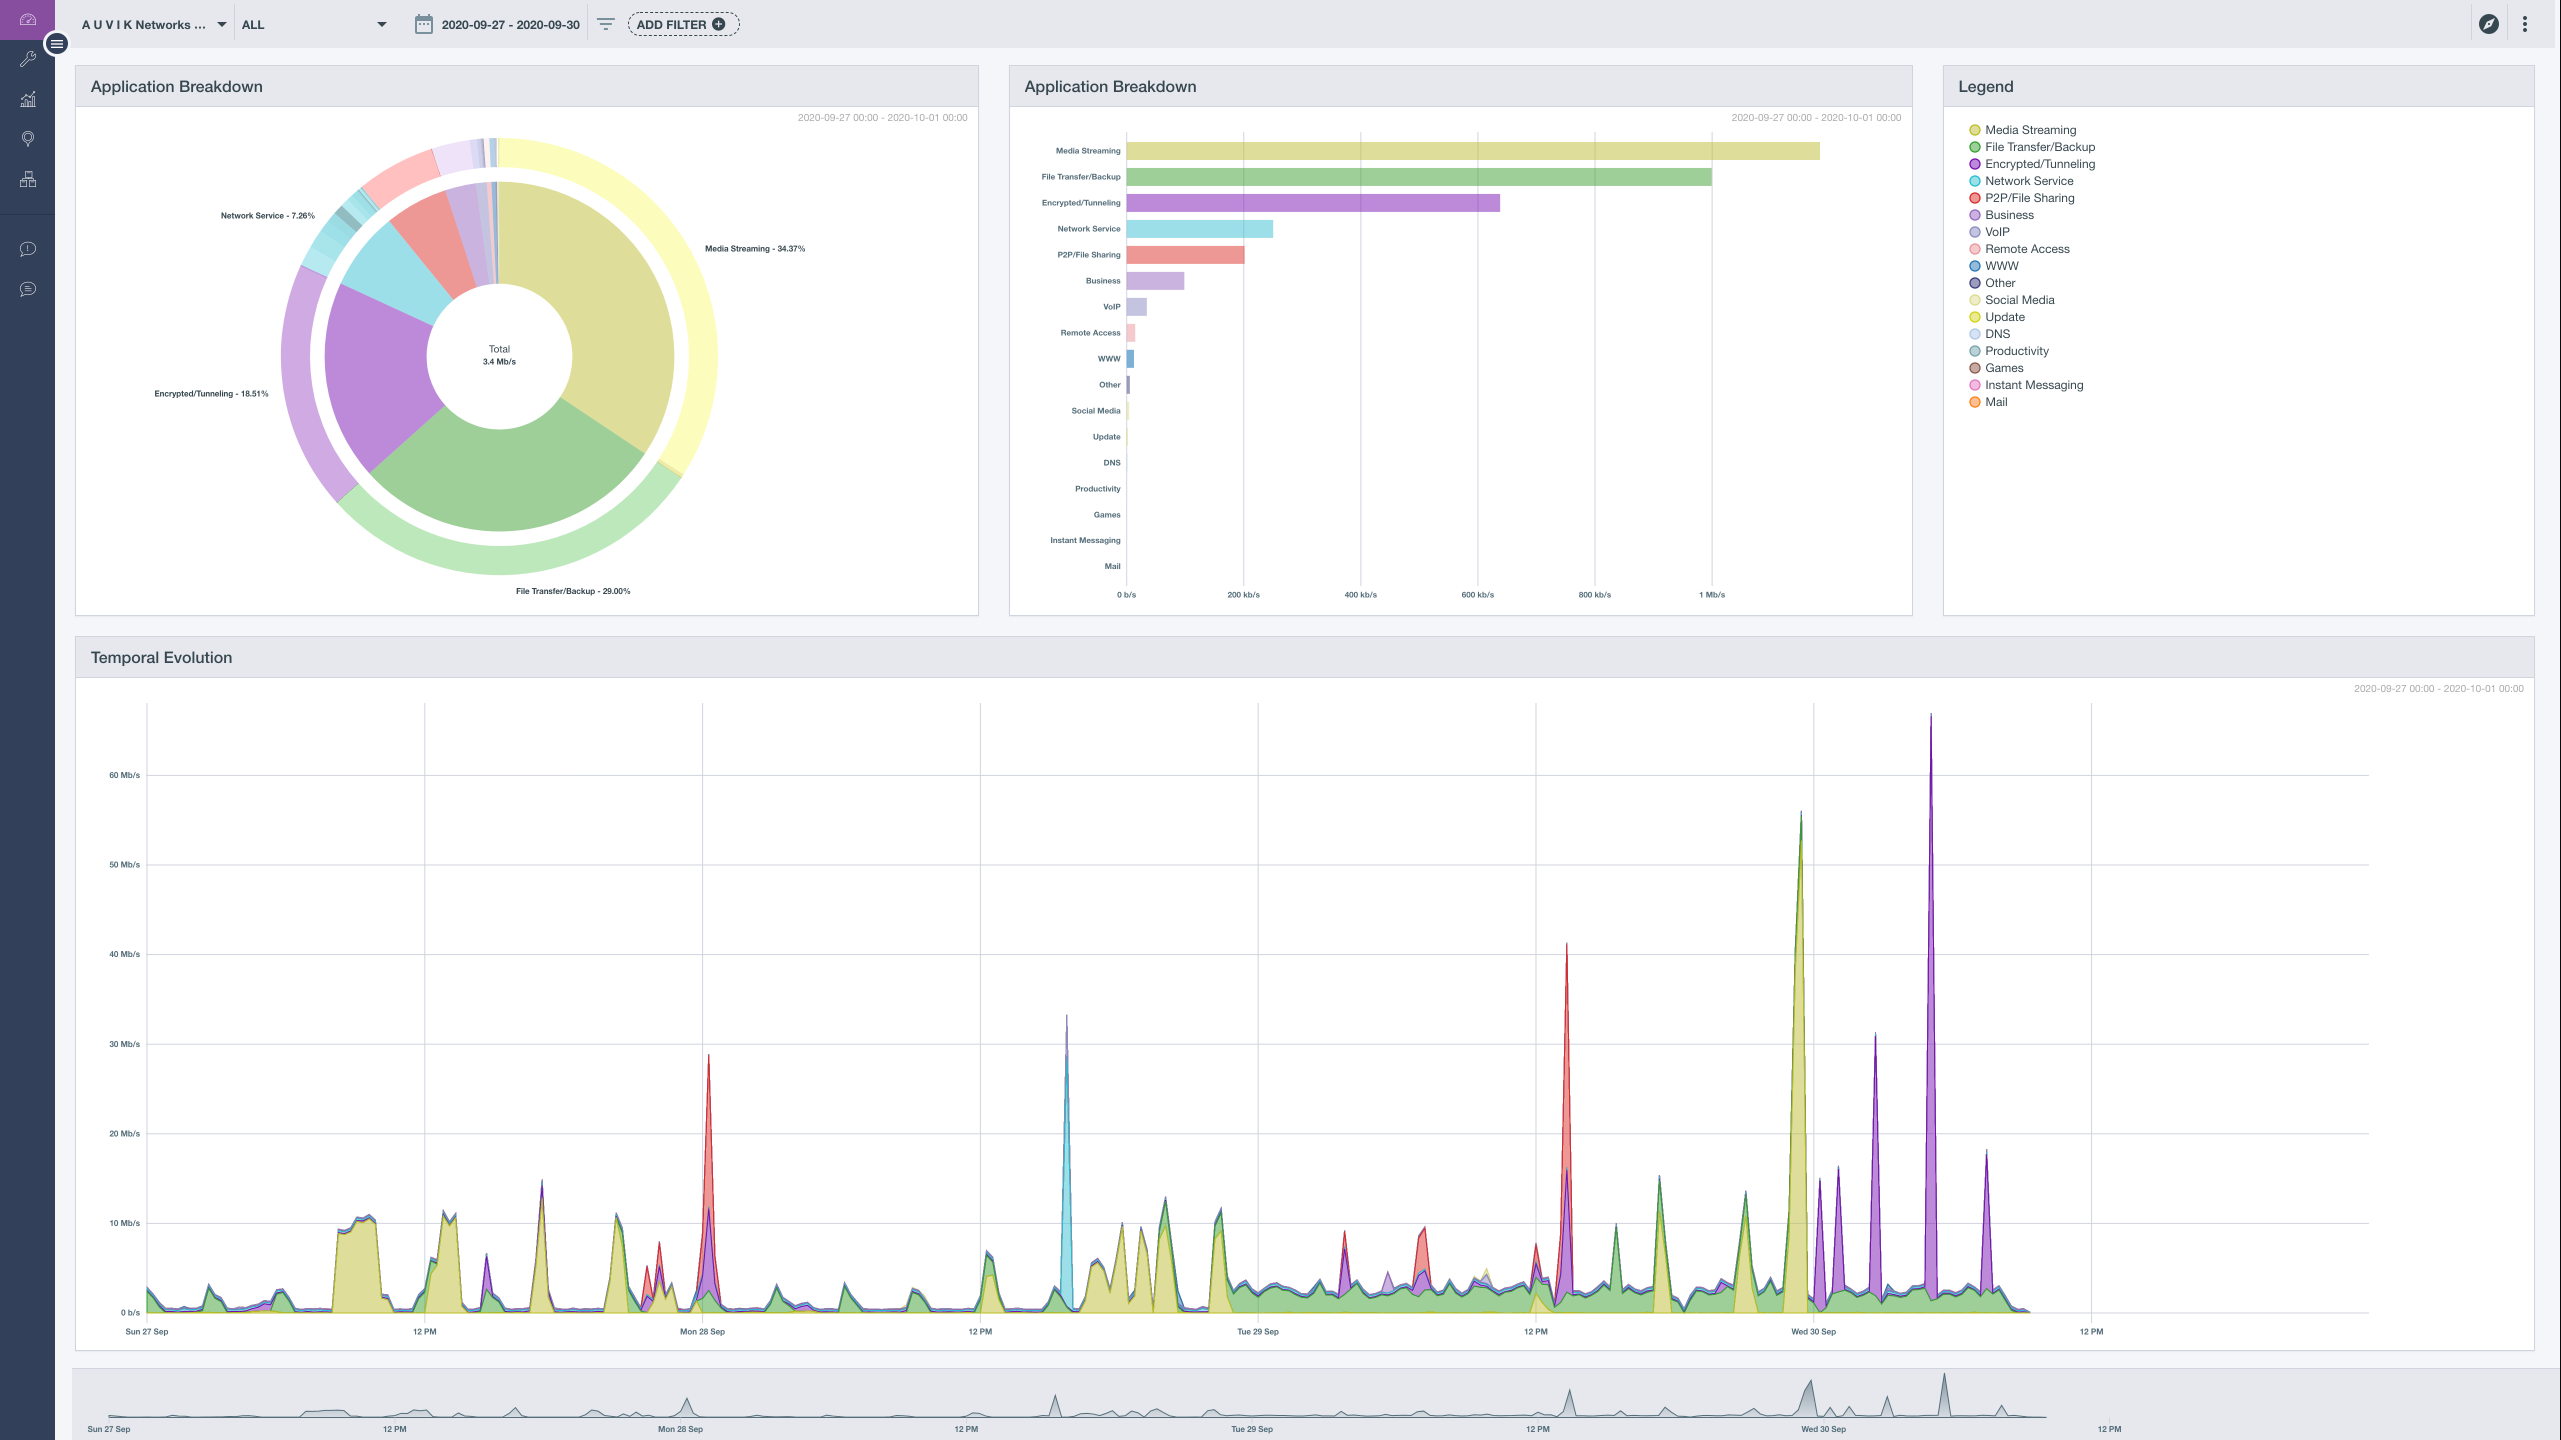
Task: Expand sidebar with hamburger menu button
Action: 57,44
